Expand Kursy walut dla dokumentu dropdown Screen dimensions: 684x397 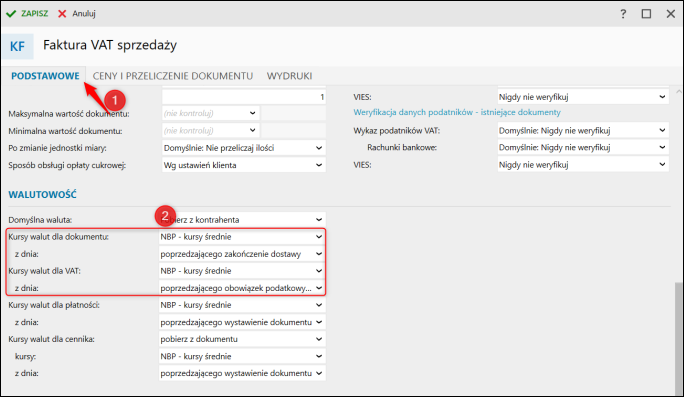click(x=243, y=236)
